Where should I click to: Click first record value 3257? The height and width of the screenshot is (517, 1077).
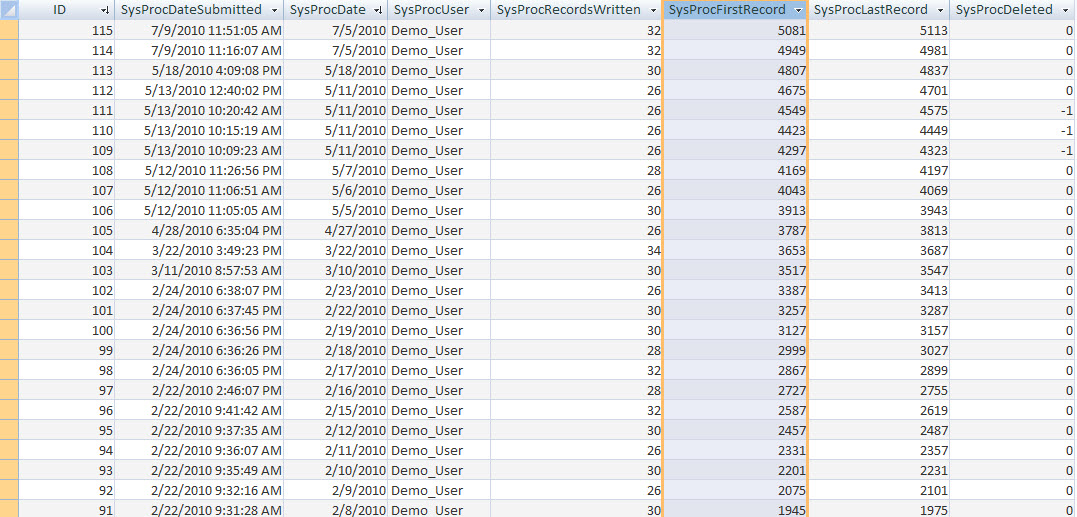(735, 310)
